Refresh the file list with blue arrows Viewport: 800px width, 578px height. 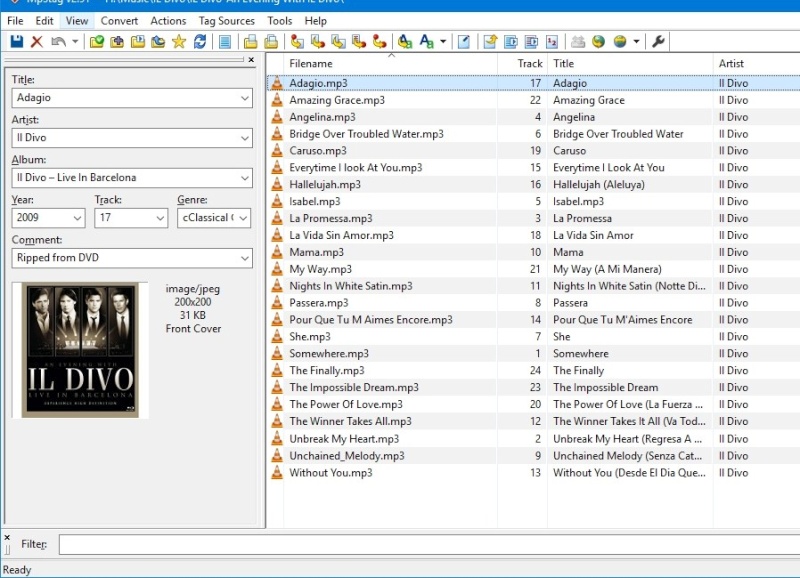coord(200,41)
